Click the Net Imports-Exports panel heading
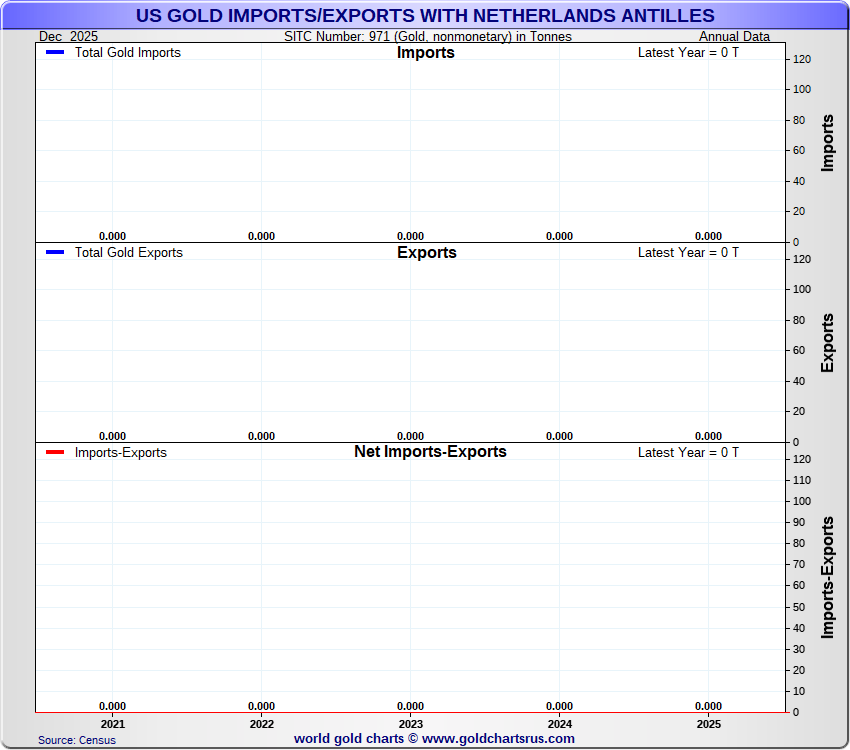The image size is (850, 750). click(x=430, y=452)
